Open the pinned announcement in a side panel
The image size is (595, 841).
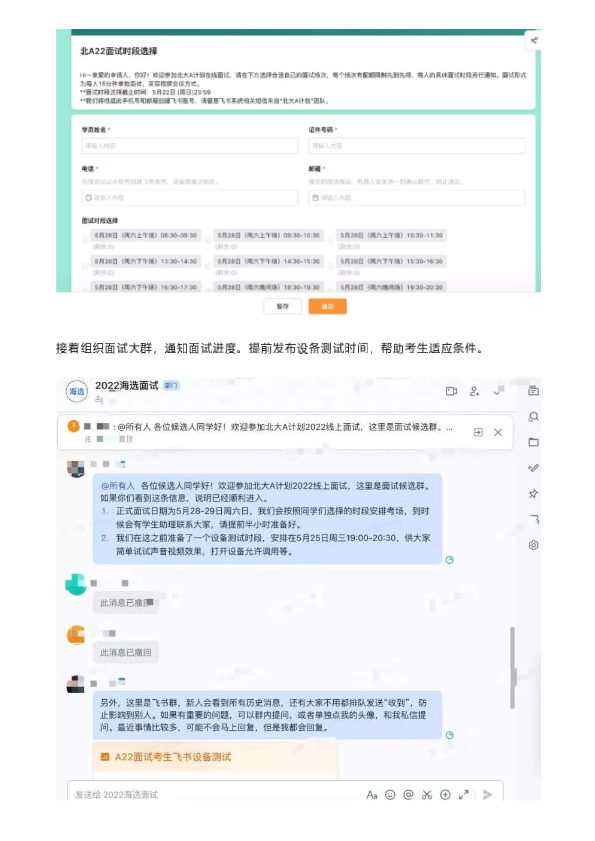tap(478, 432)
